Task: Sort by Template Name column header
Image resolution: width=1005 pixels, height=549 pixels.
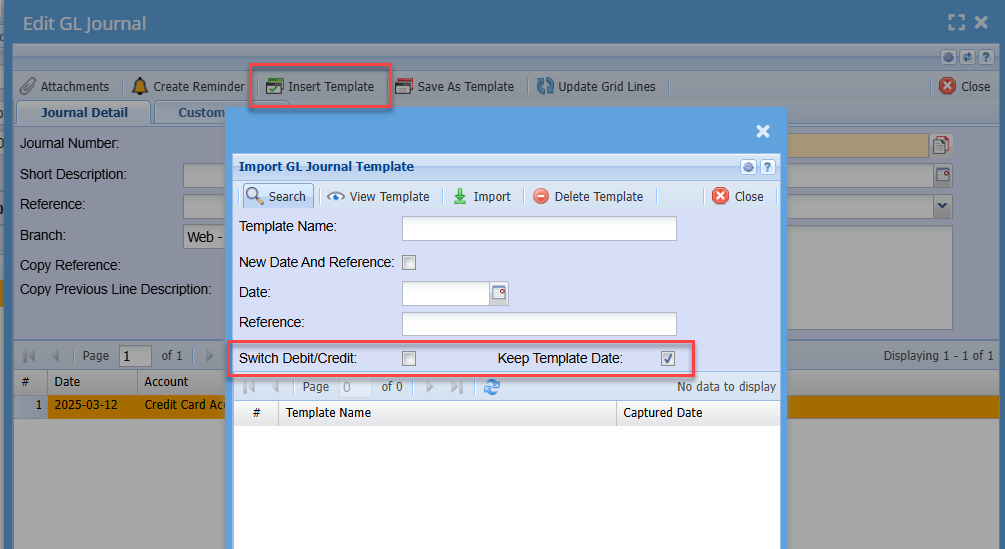Action: pyautogui.click(x=447, y=413)
